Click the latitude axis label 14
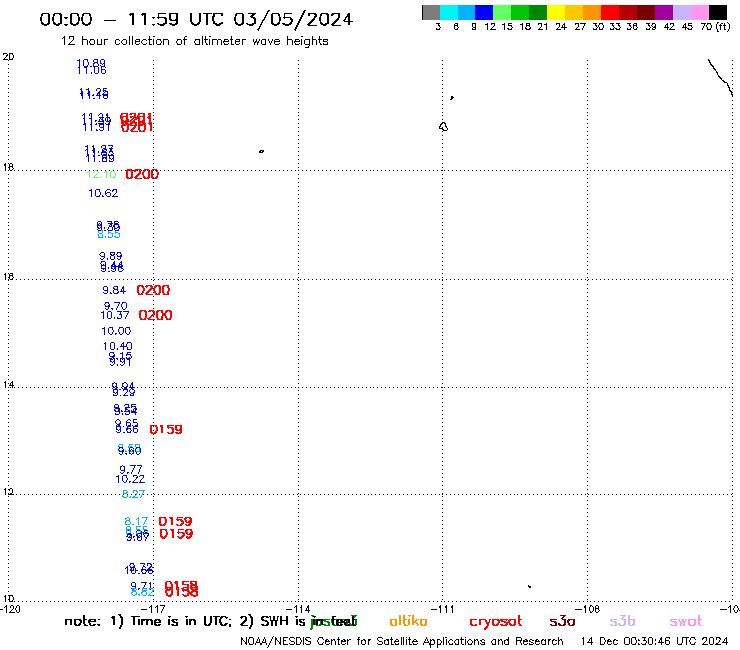Viewport: 740px width, 650px height. pos(8,385)
